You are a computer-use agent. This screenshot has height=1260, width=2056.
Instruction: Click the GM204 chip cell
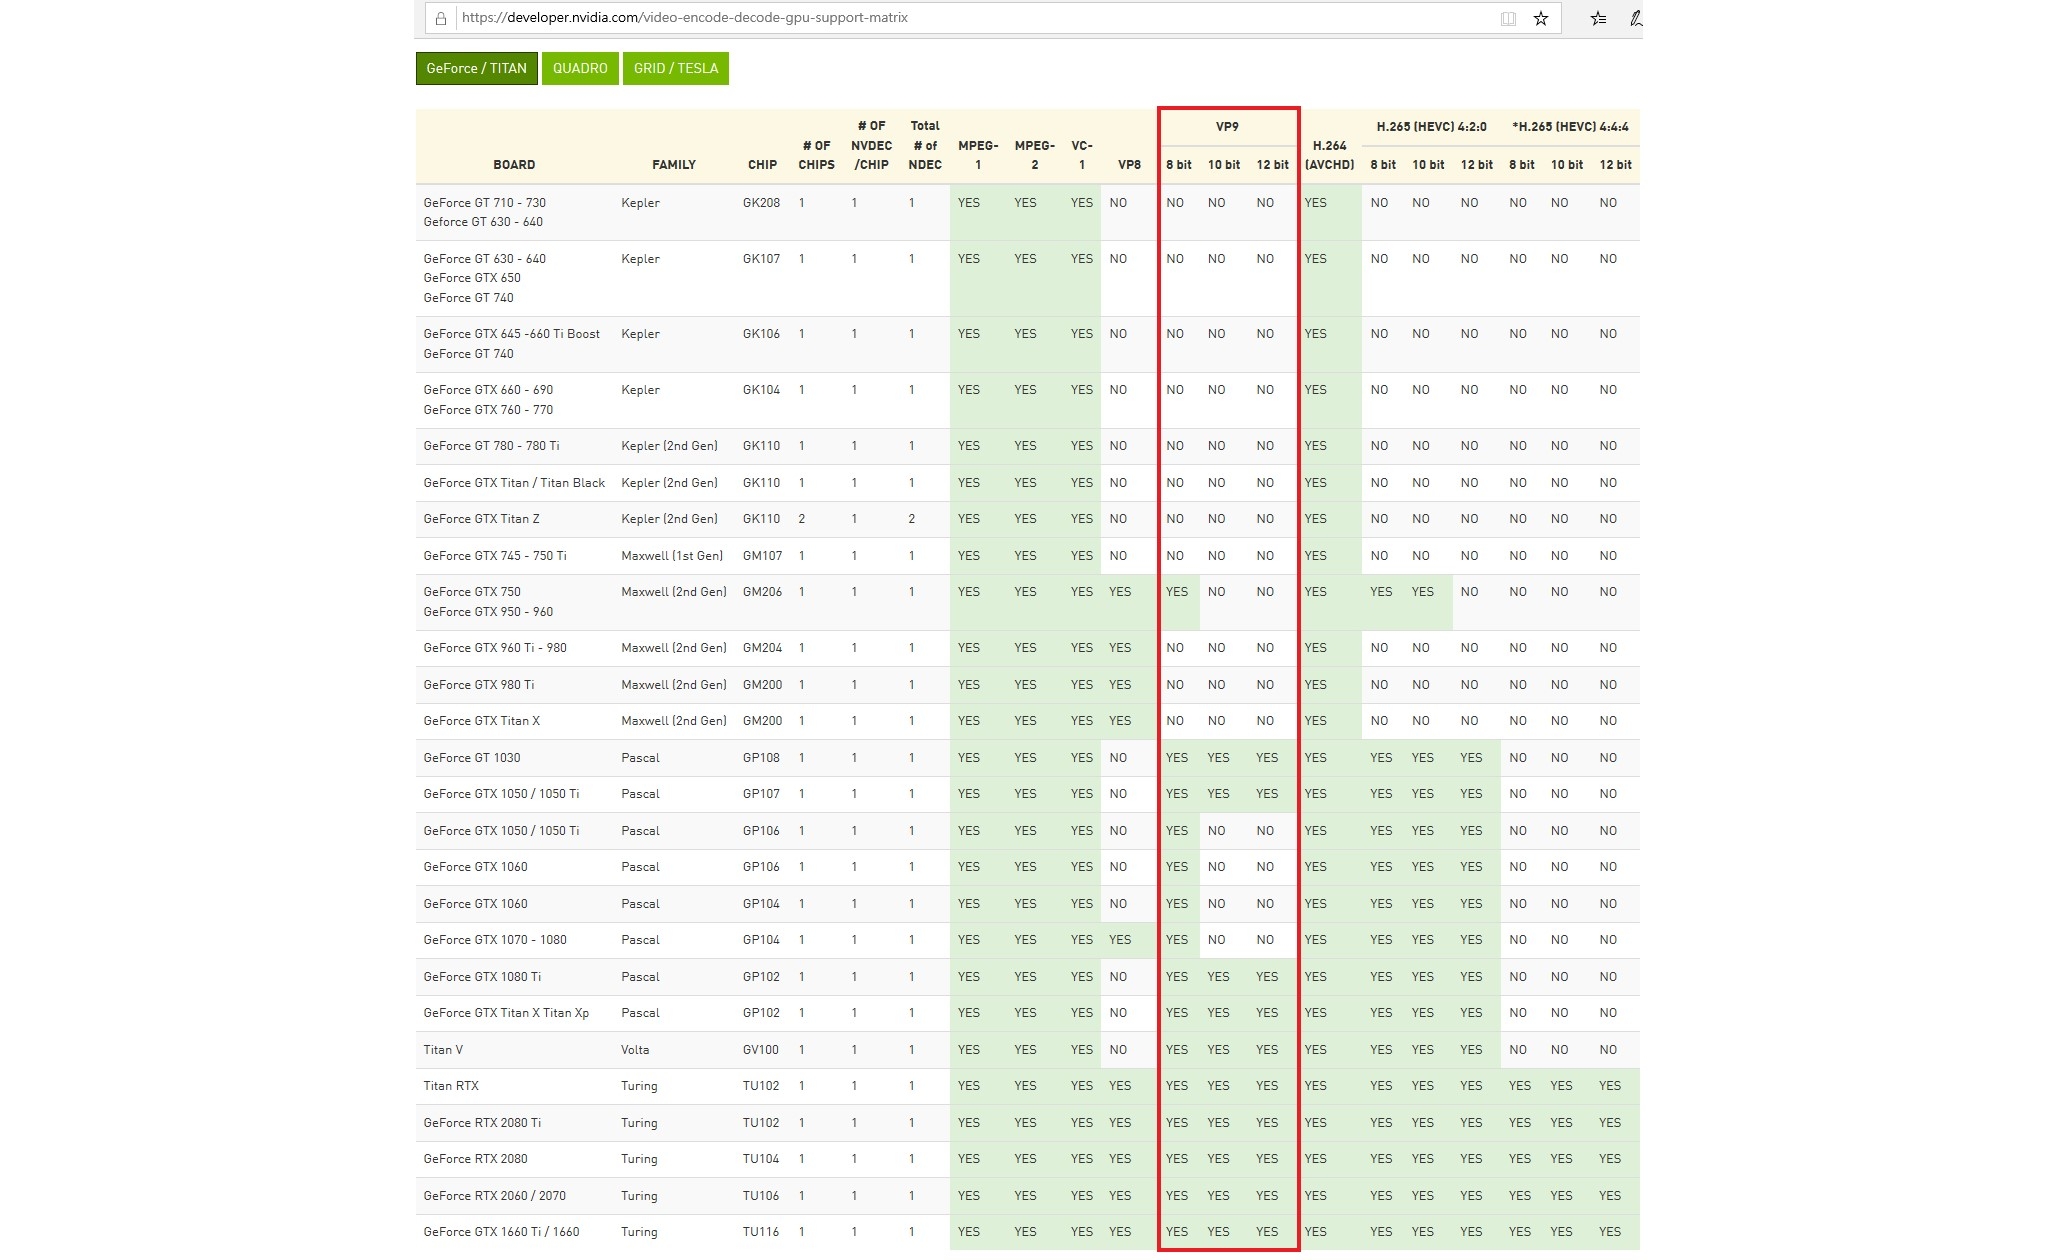(x=762, y=648)
